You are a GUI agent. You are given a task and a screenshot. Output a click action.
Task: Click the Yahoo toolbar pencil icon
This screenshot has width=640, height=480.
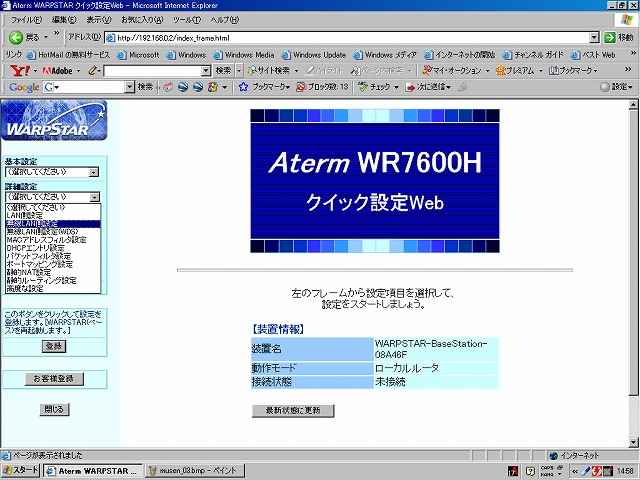pyautogui.click(x=92, y=71)
